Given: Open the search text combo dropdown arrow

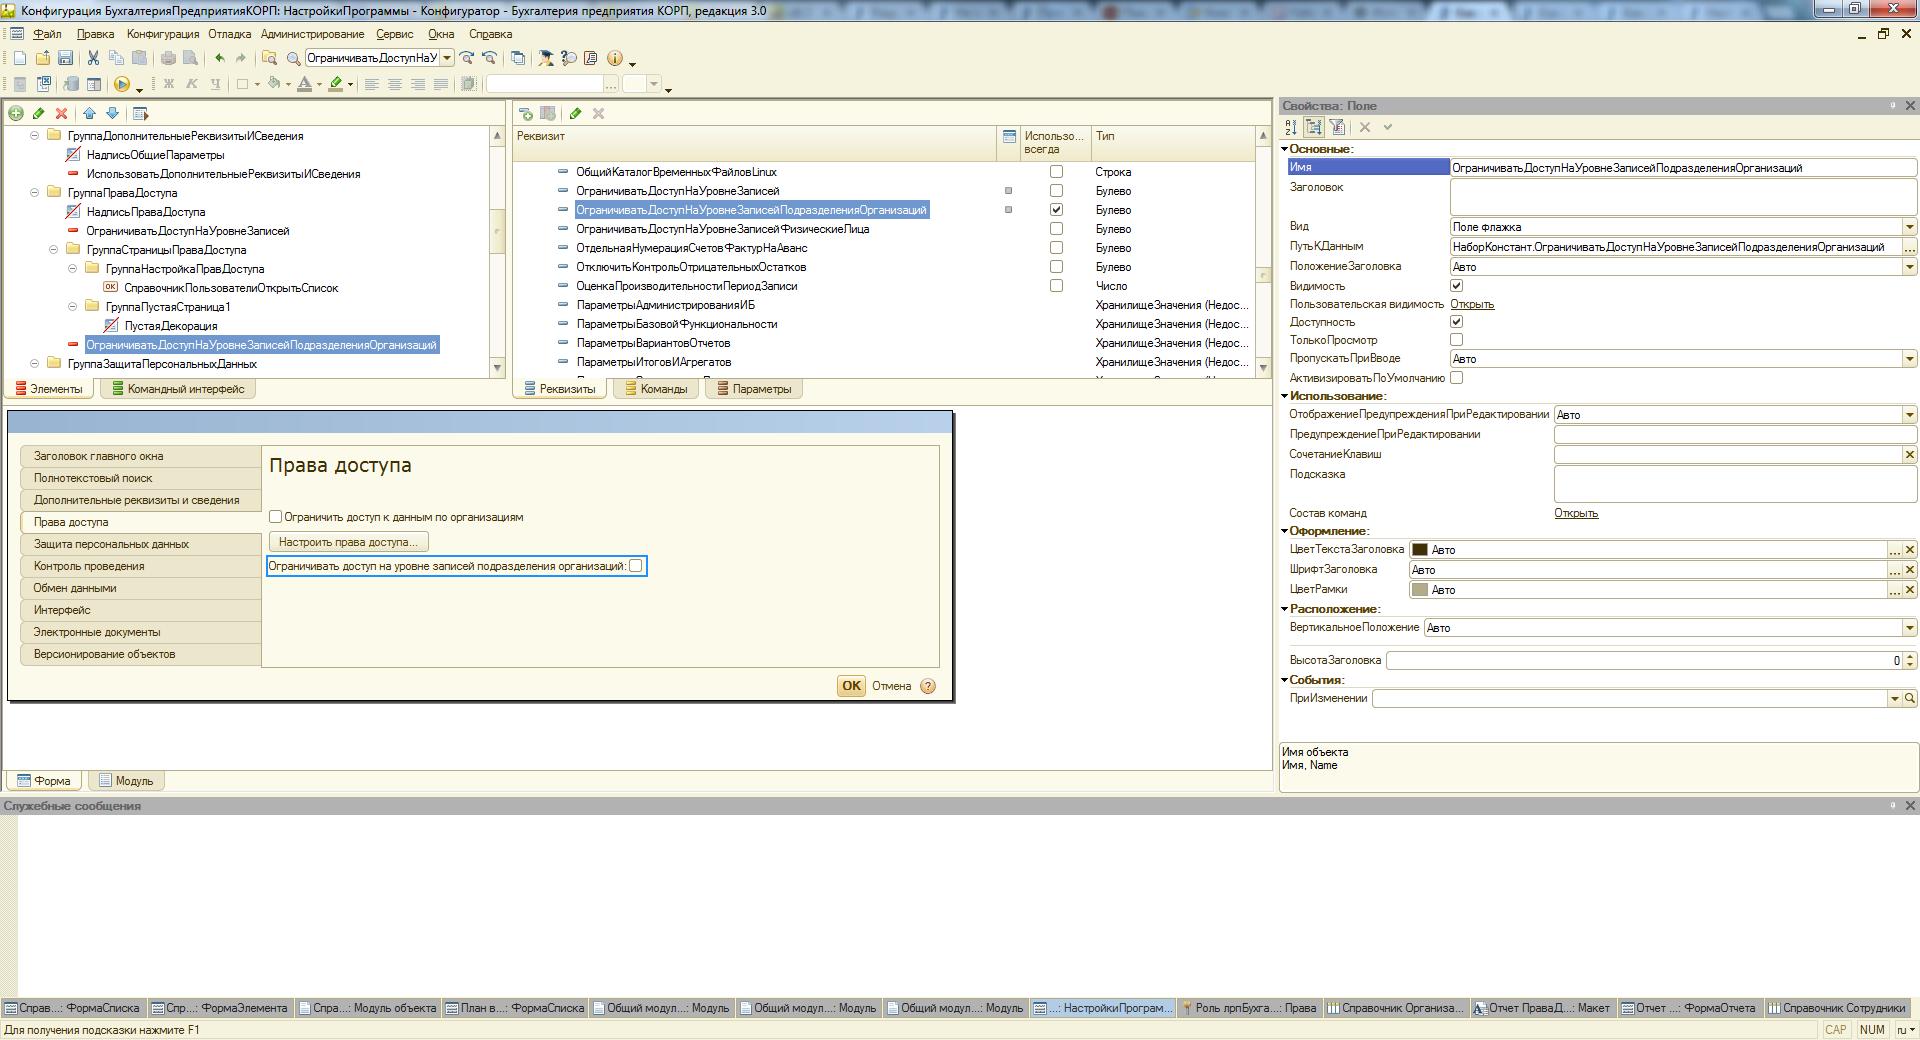Looking at the screenshot, I should coord(447,59).
